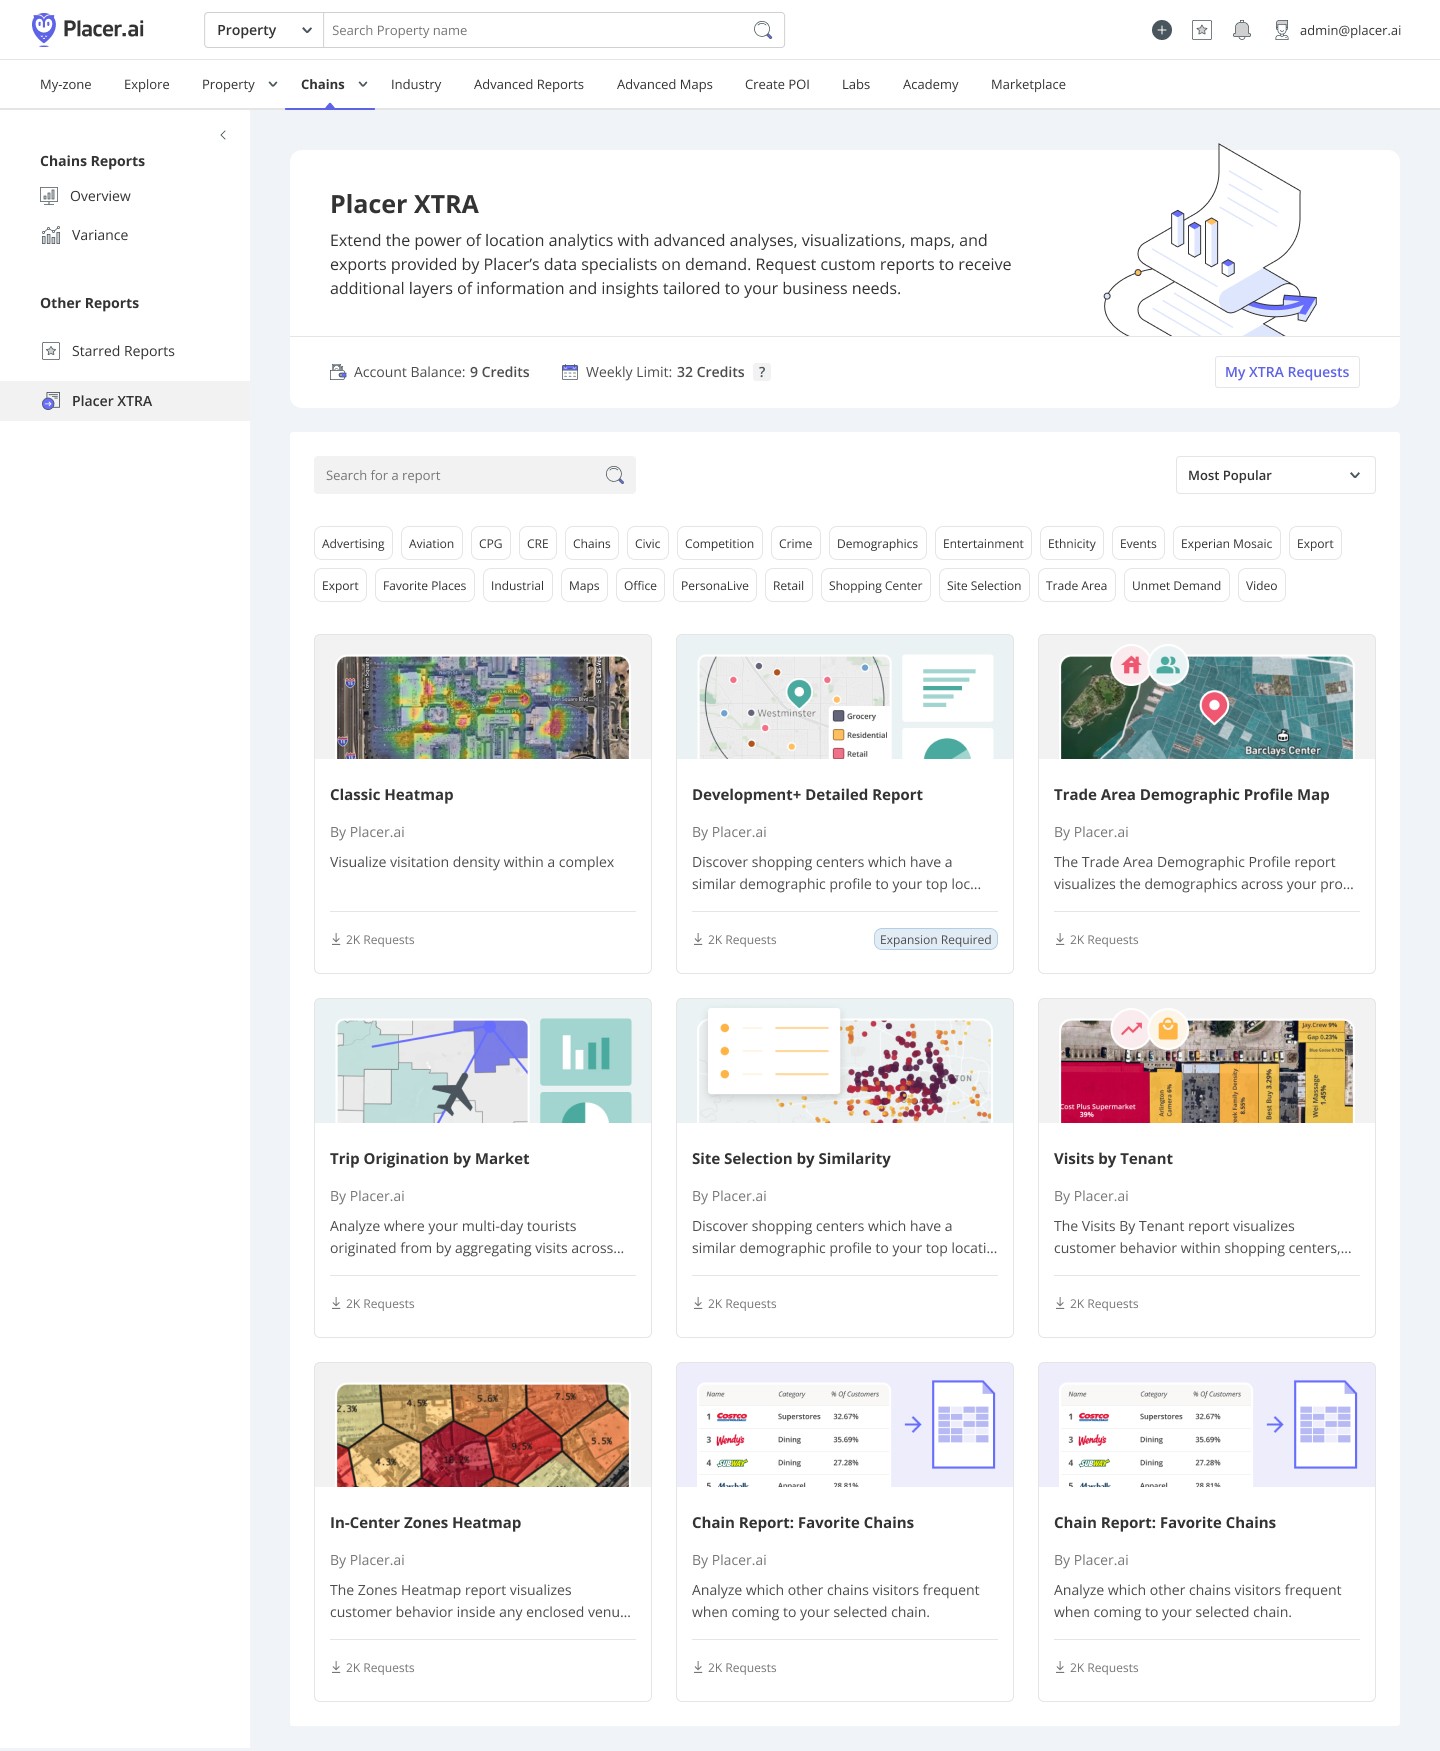Open Advanced Maps tab
Image resolution: width=1440 pixels, height=1751 pixels.
pyautogui.click(x=665, y=84)
